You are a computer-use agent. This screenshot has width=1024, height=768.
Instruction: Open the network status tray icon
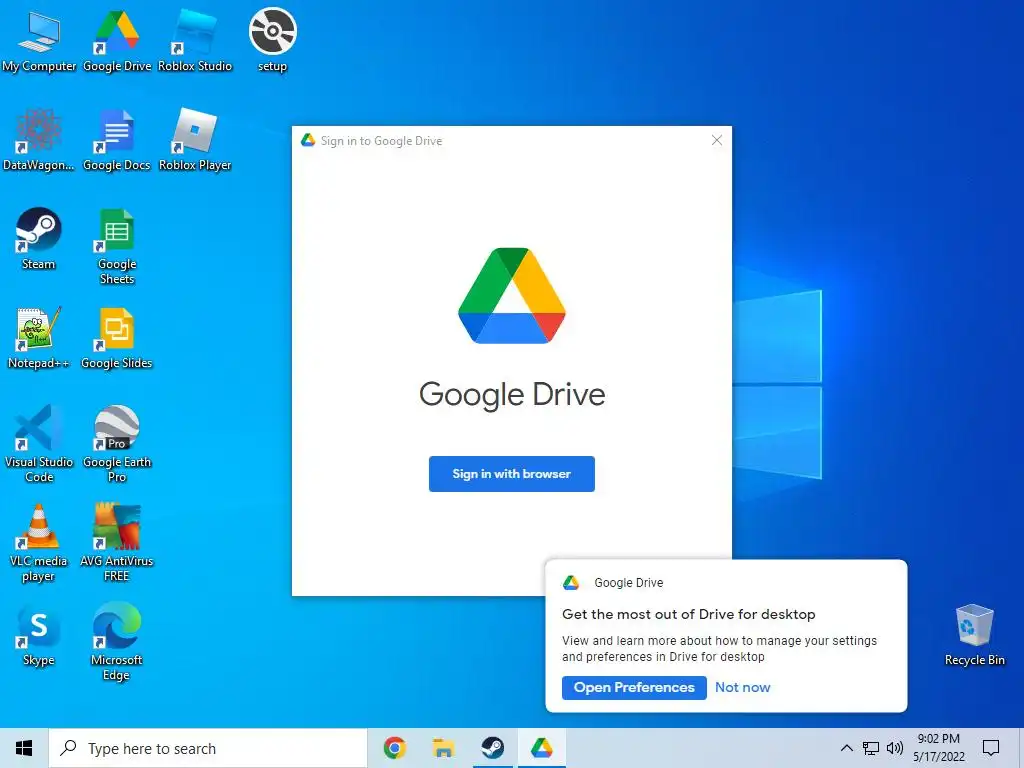pyautogui.click(x=871, y=748)
